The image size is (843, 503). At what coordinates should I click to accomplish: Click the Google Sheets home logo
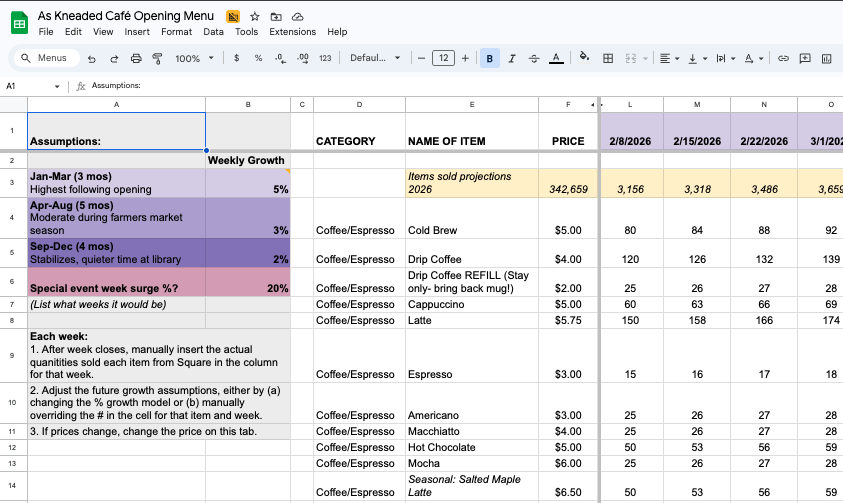point(19,23)
